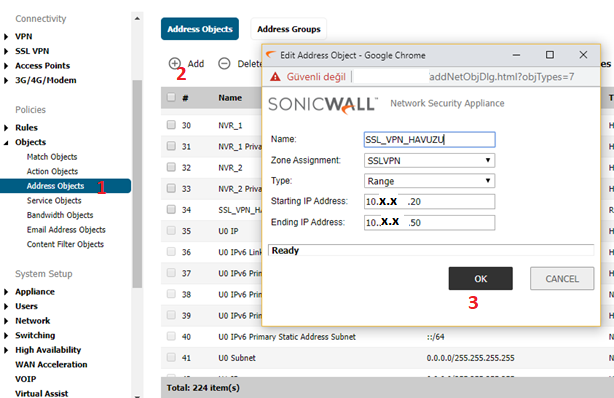
Task: Select Address Objects in the sidebar
Action: [x=65, y=186]
